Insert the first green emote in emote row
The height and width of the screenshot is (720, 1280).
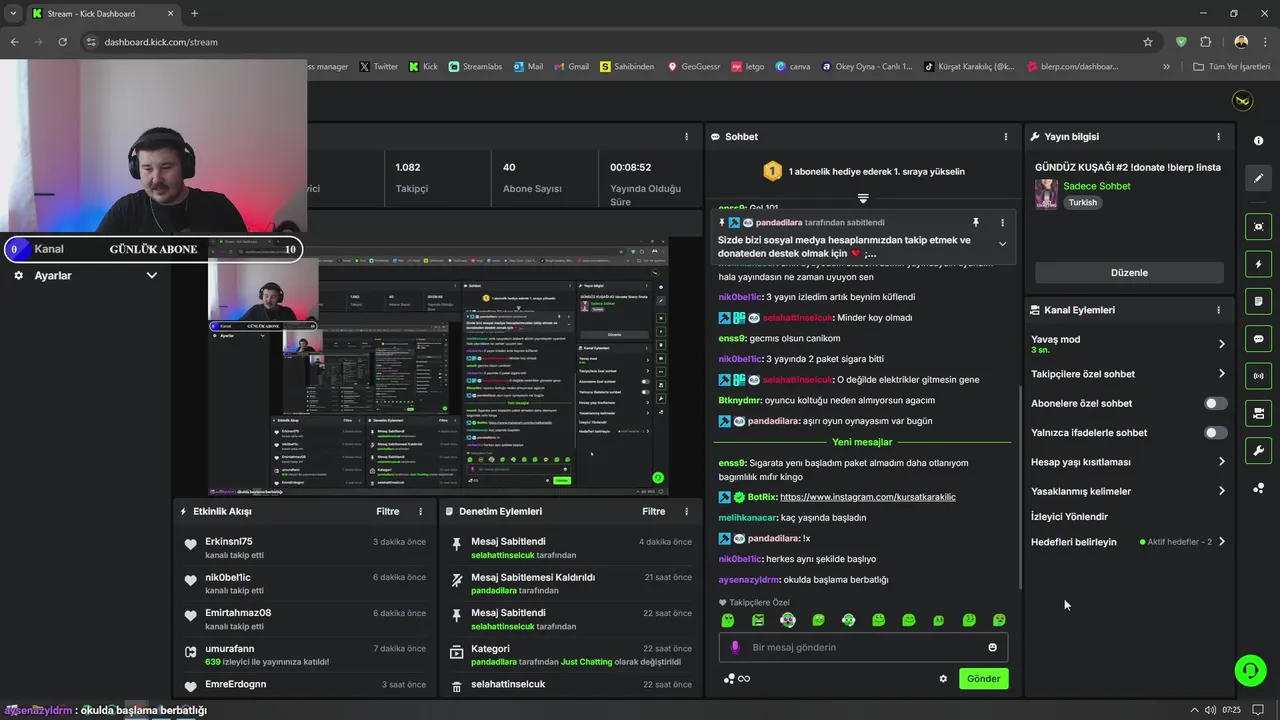click(x=728, y=620)
